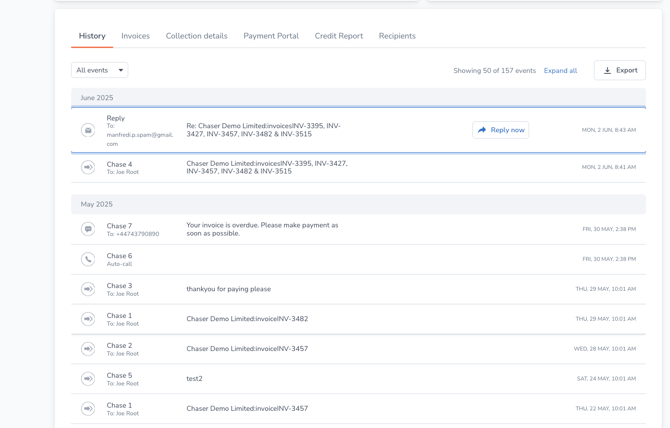Select the Credit Report tab

point(339,36)
